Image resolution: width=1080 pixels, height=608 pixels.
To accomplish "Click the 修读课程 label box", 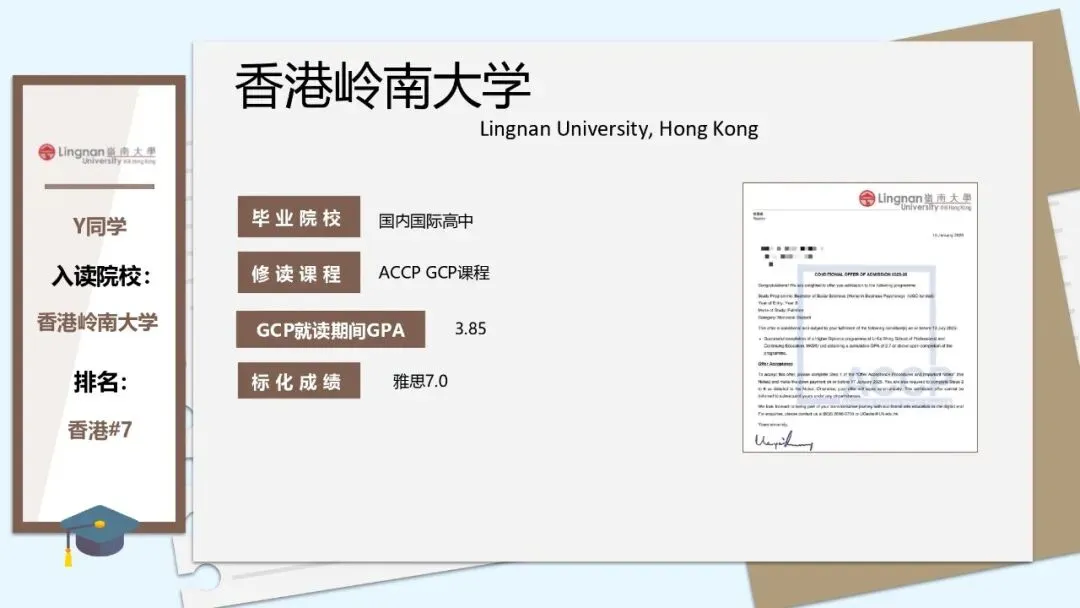I will (x=298, y=273).
